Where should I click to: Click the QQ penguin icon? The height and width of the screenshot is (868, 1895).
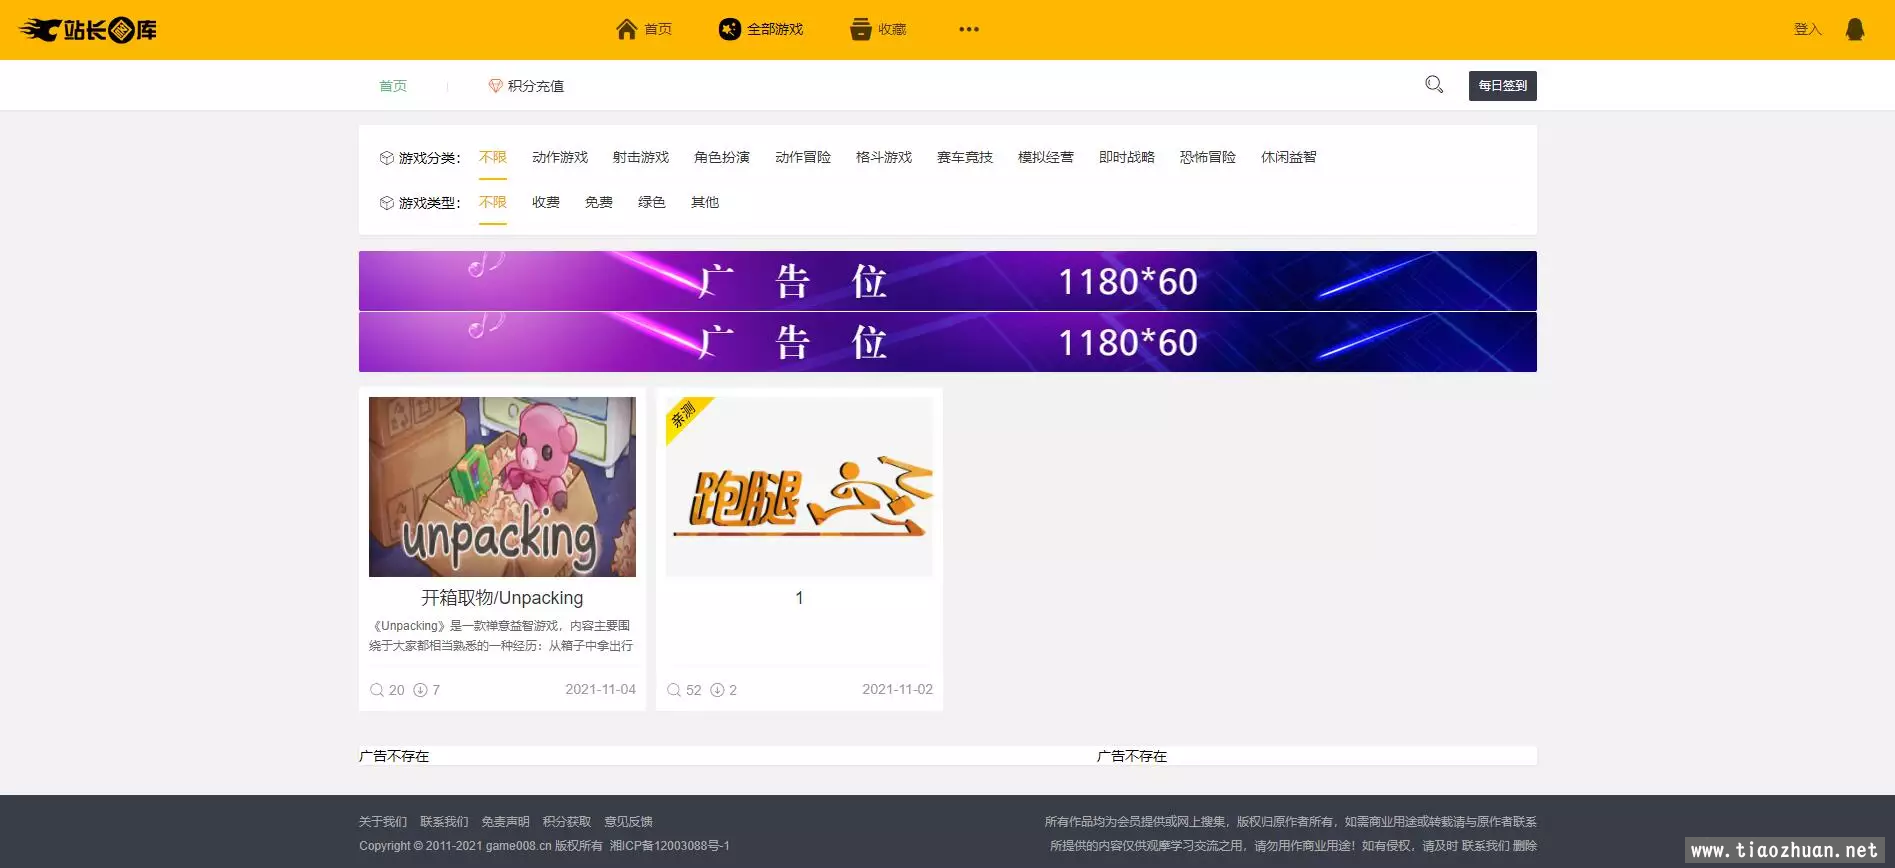click(x=1854, y=29)
